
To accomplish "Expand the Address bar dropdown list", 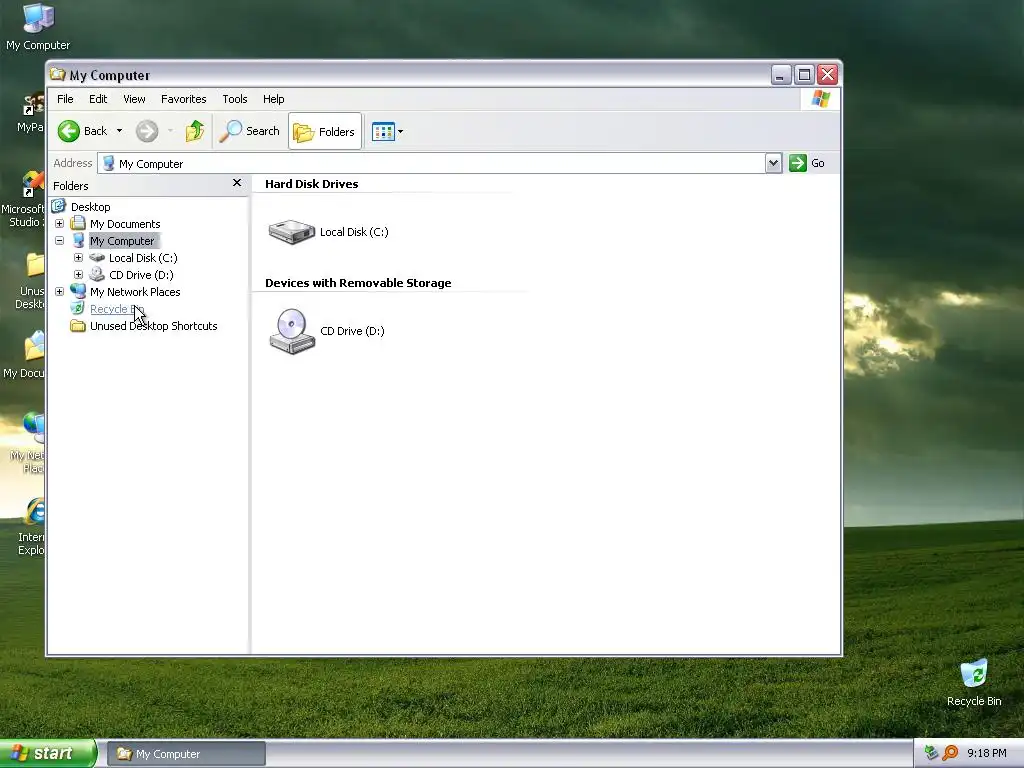I will coord(773,163).
